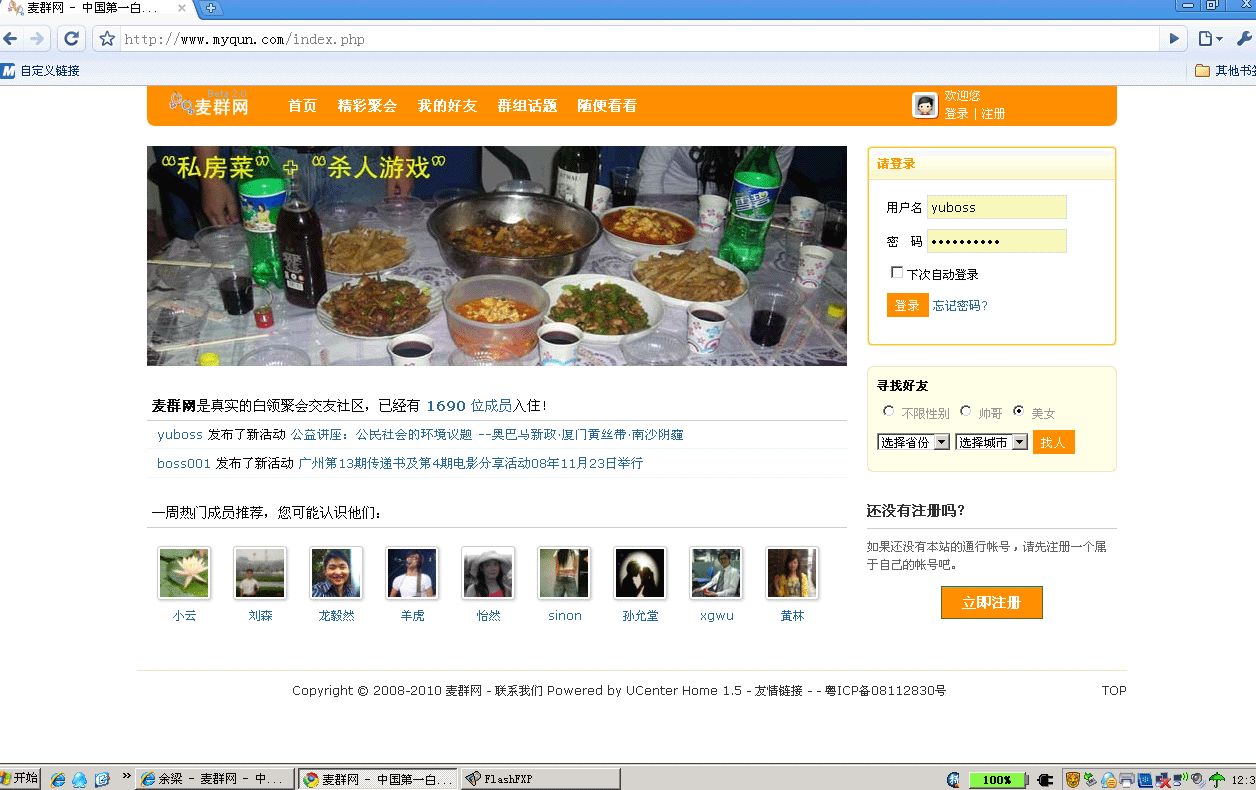
Task: Open the 精彩聚会 navigation item
Action: 367,106
